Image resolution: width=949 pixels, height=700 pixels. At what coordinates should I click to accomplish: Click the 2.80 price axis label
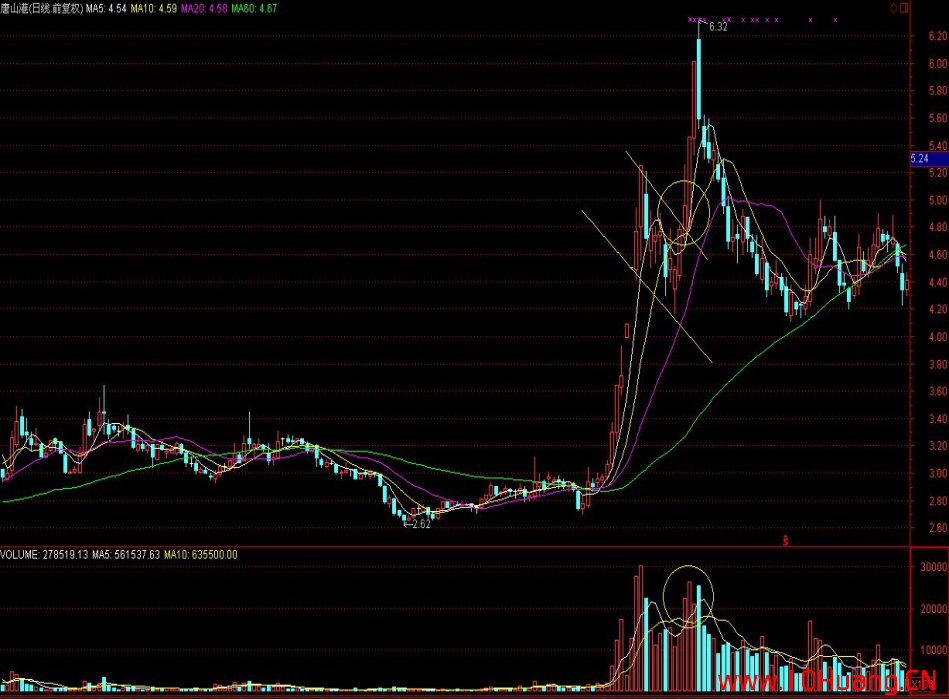[938, 501]
